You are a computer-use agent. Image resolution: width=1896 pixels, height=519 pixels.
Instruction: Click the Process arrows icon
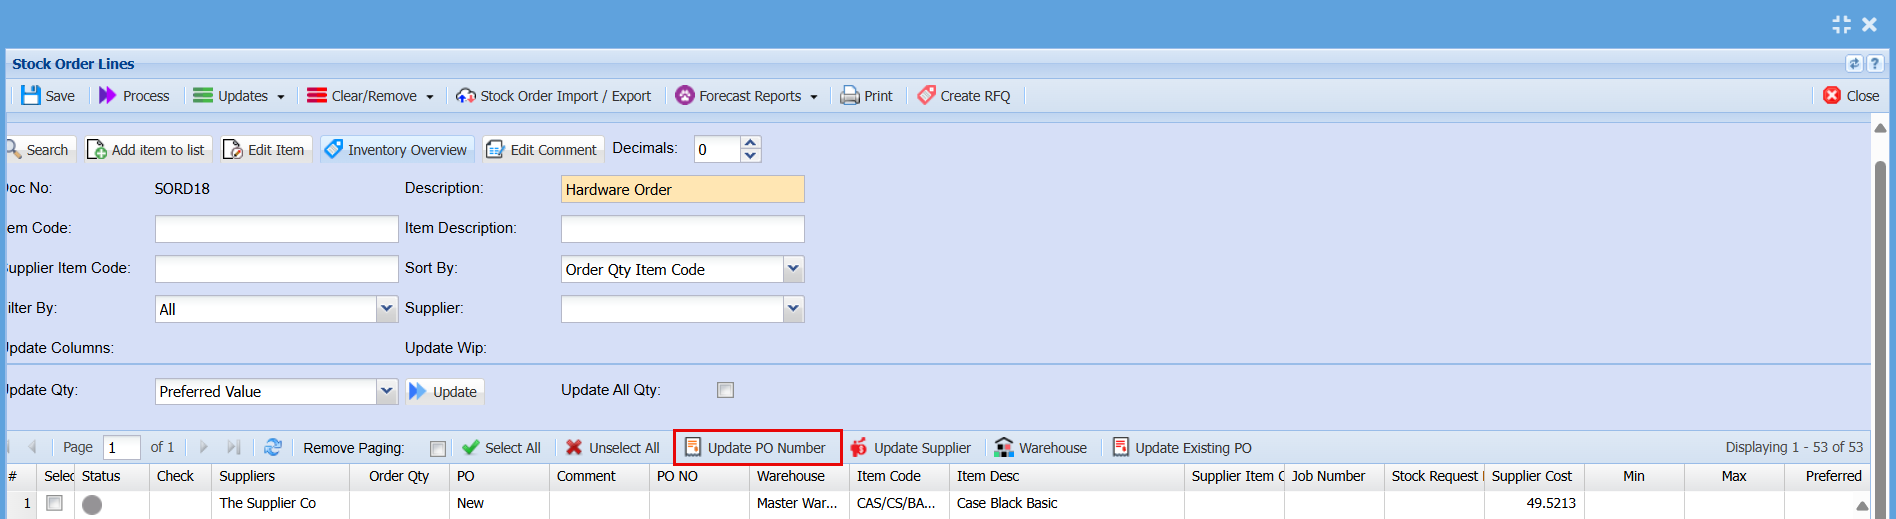pos(107,95)
